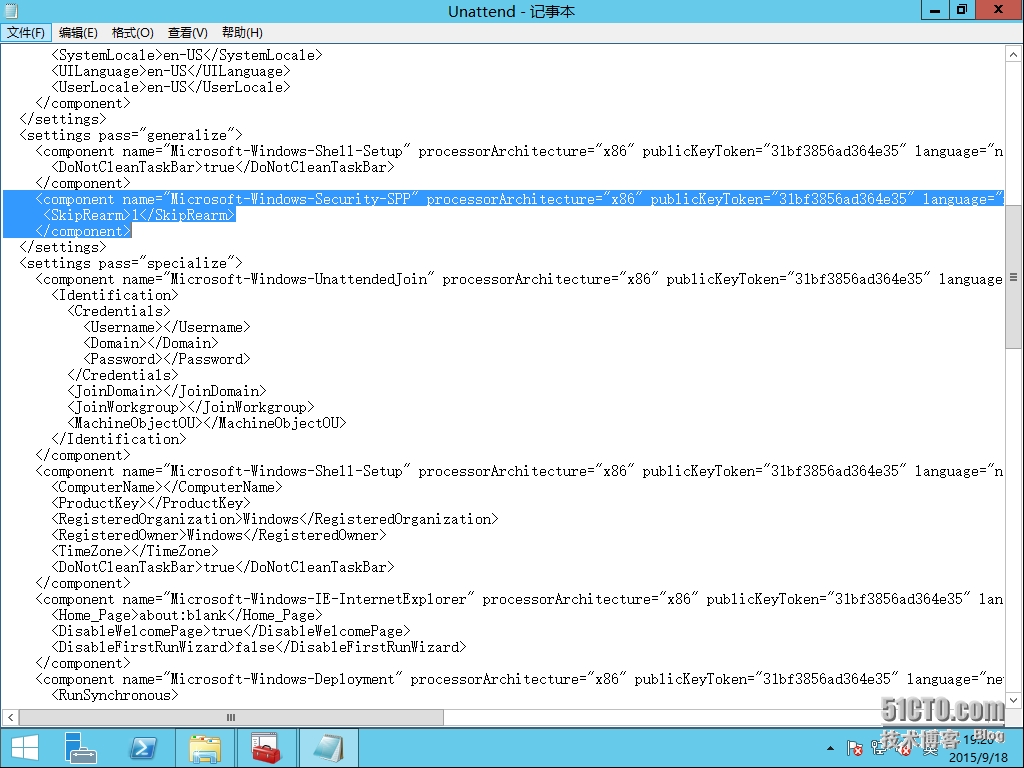Click the RegisteredOwner Windows line
The width and height of the screenshot is (1024, 768).
click(x=219, y=535)
